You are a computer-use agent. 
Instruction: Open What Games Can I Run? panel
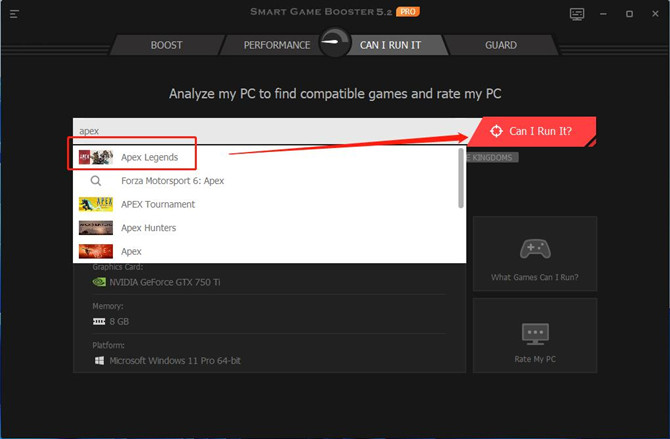tap(535, 253)
